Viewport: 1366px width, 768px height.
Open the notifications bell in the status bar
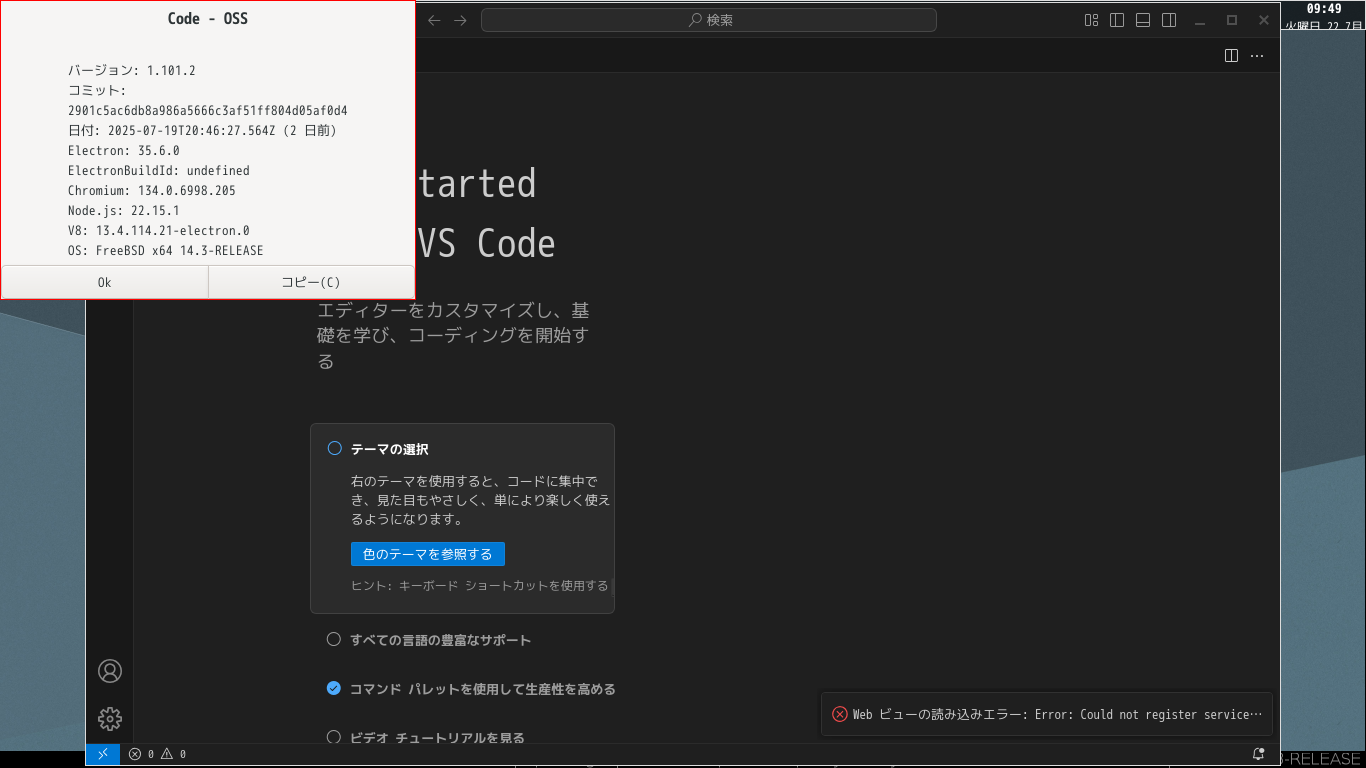[1258, 754]
